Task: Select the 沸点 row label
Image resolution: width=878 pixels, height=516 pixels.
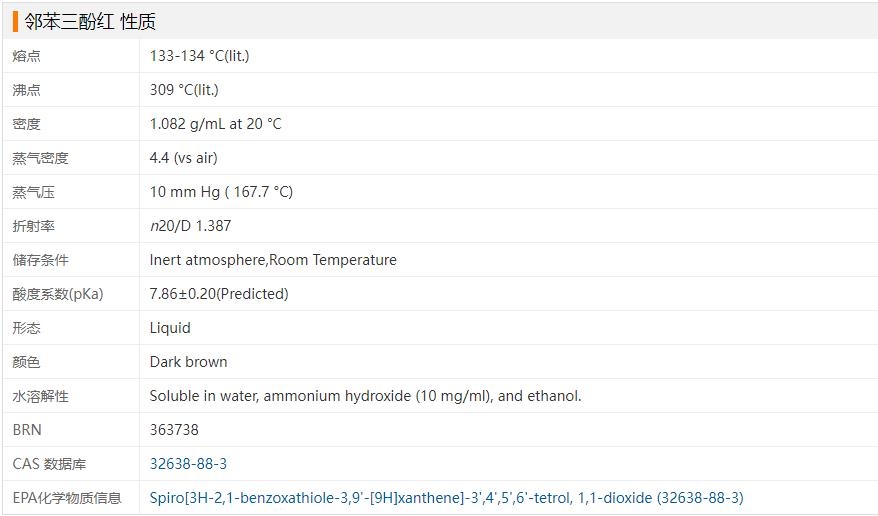Action: [27, 90]
